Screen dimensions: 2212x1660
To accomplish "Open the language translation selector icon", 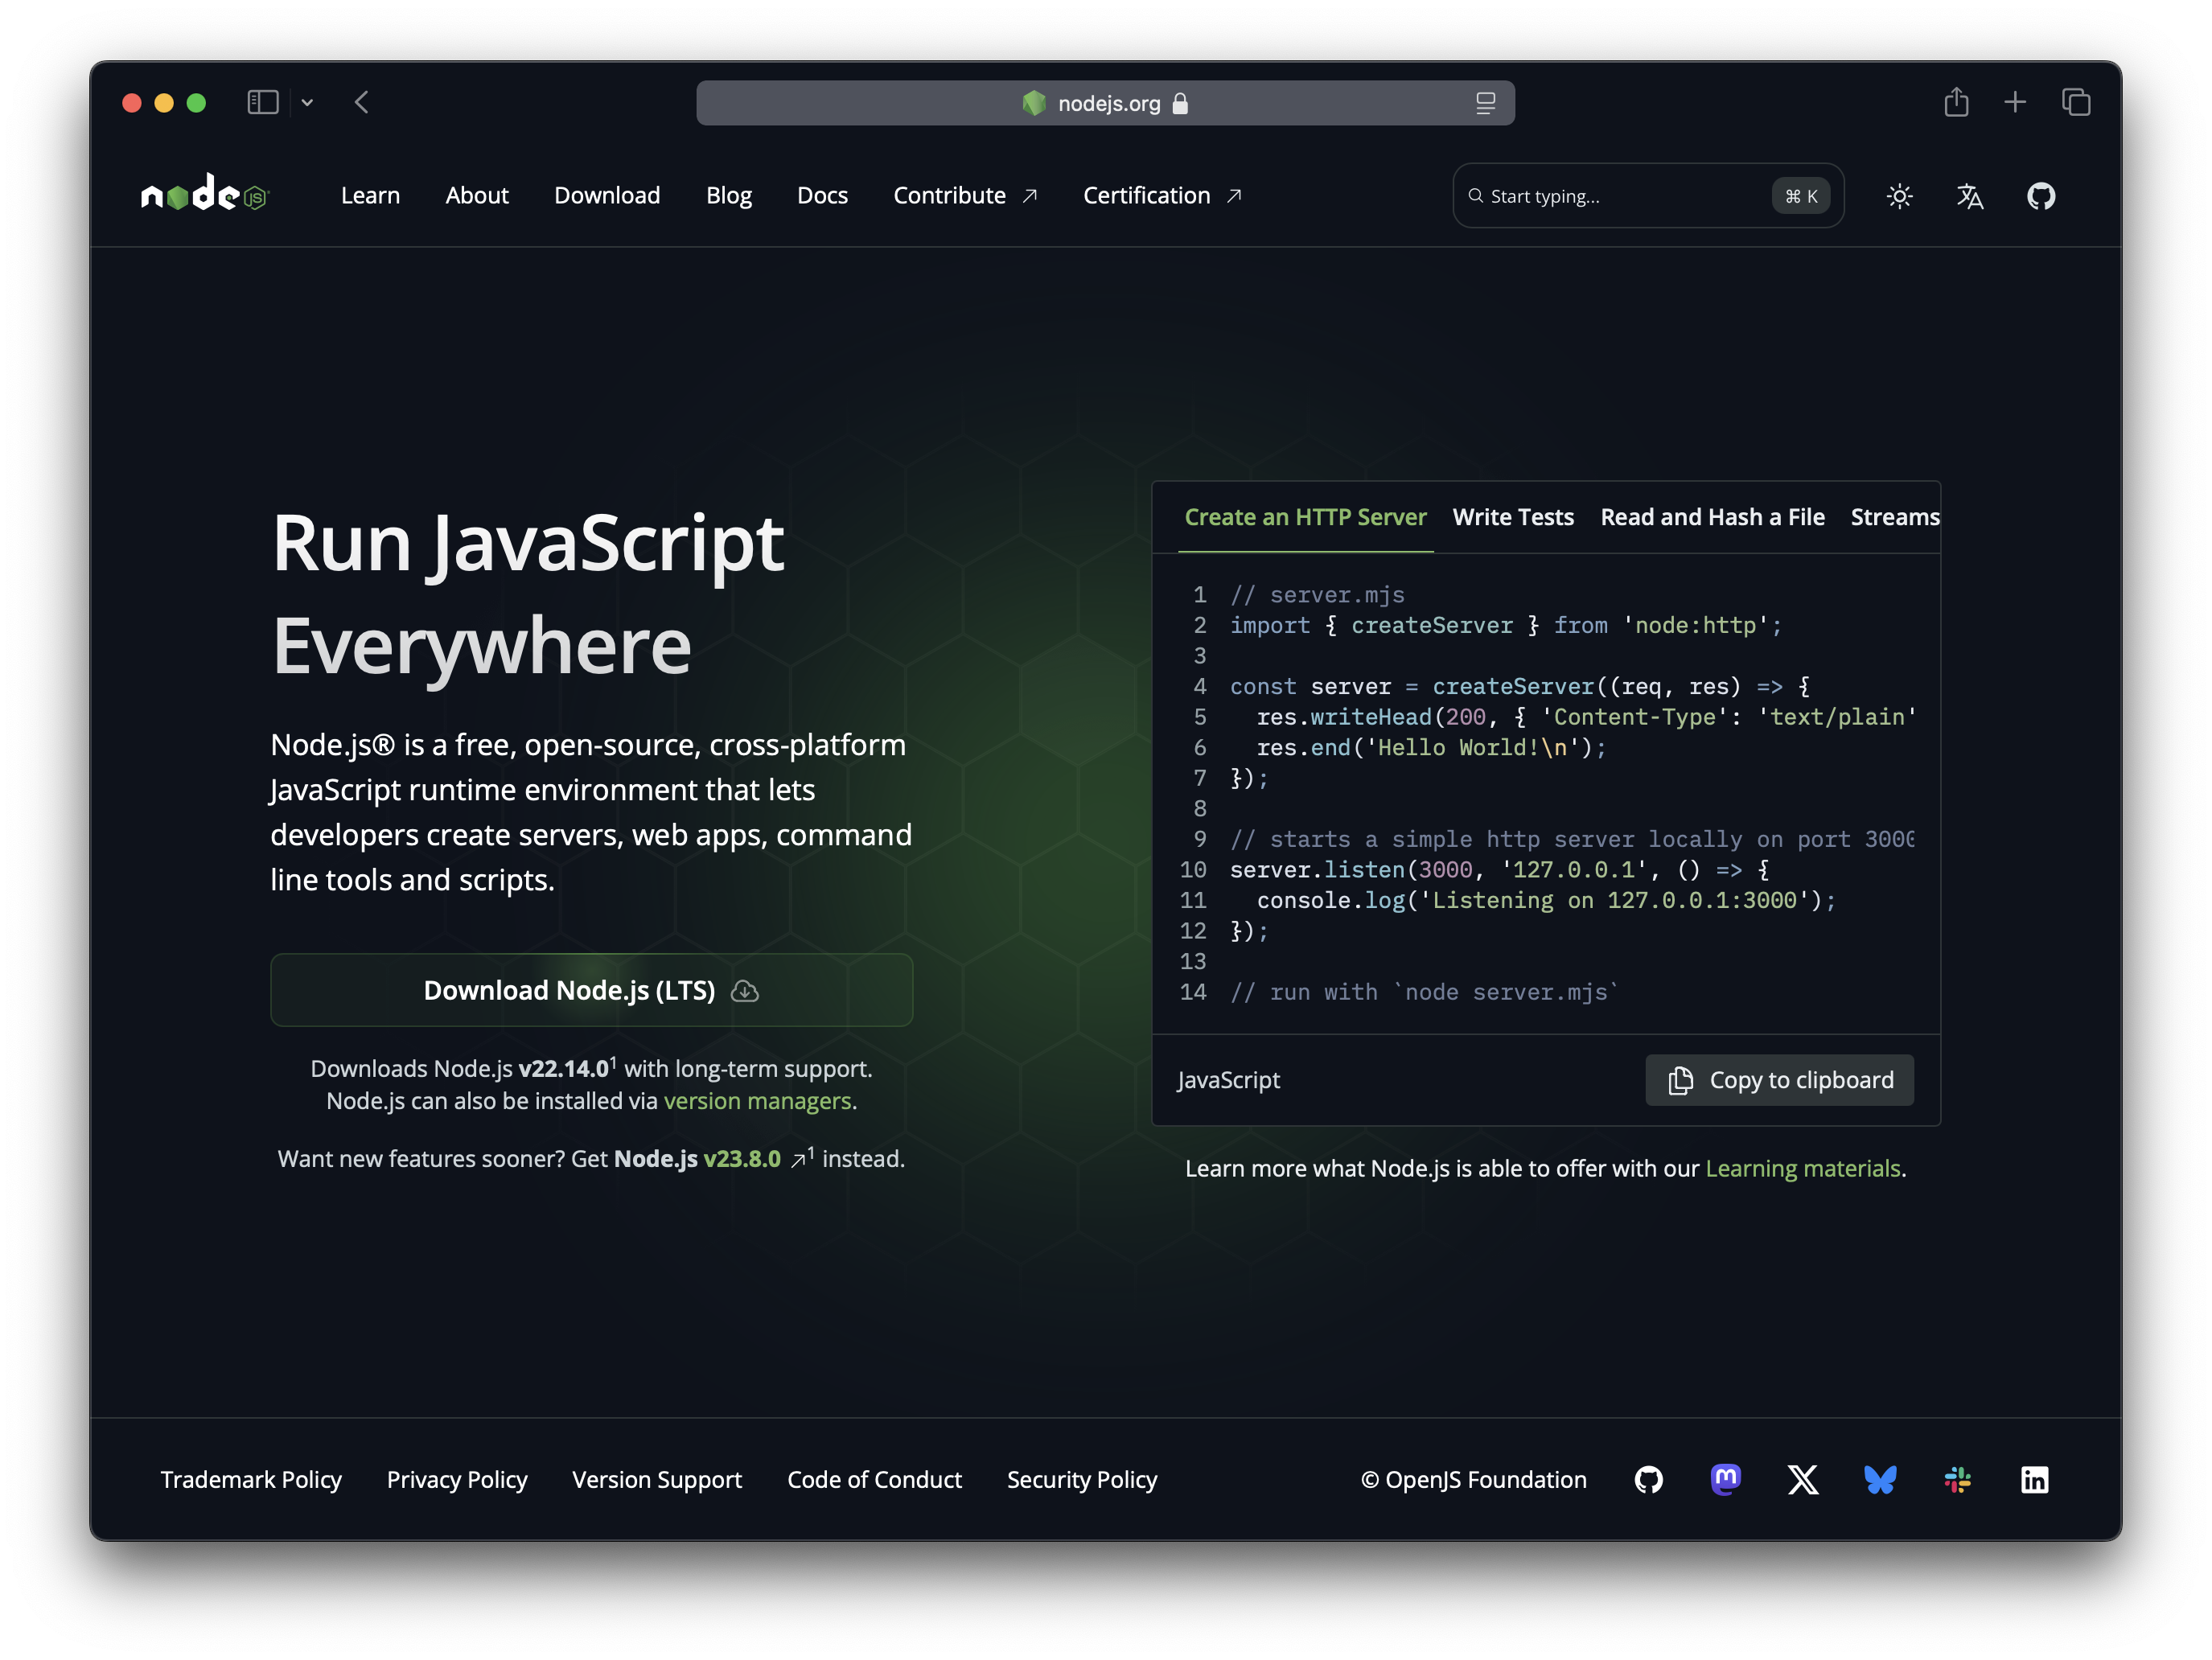I will point(1969,196).
